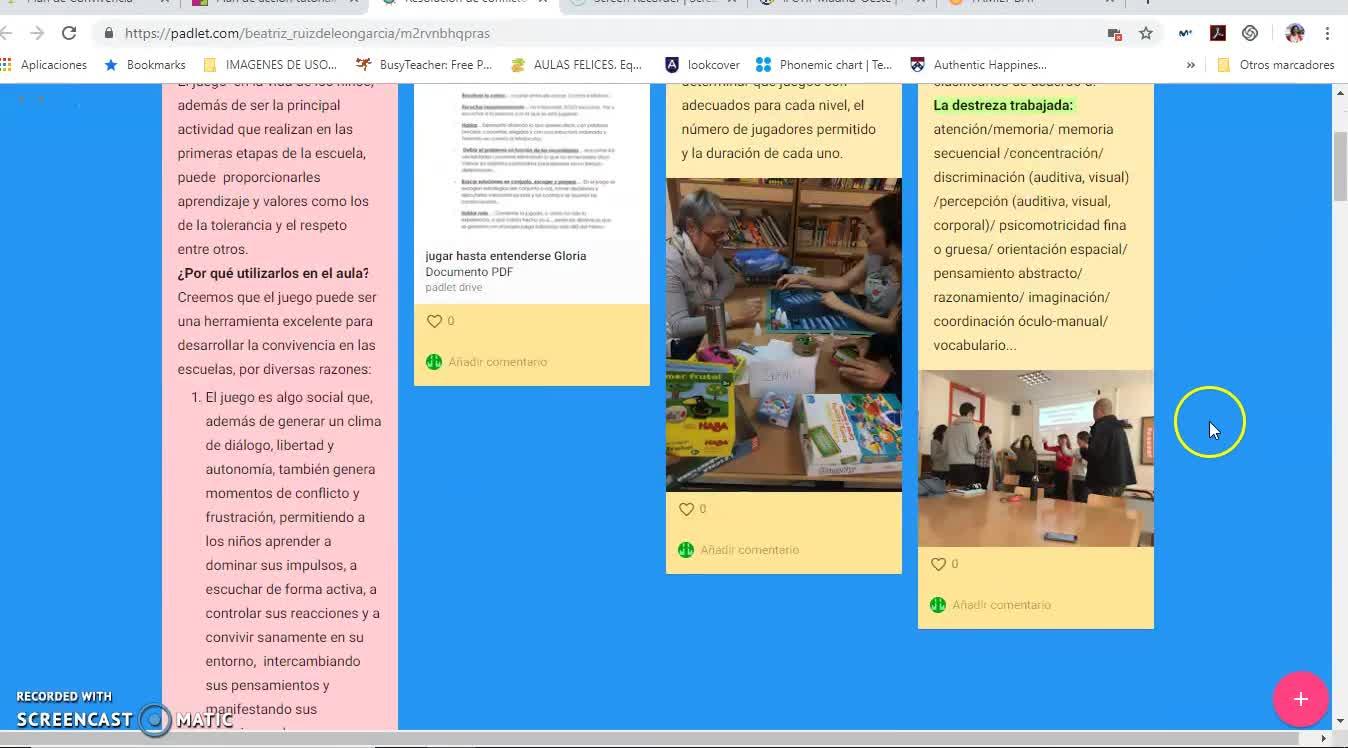Click the 'Documento PDF' label
1348x748 pixels.
tap(469, 272)
